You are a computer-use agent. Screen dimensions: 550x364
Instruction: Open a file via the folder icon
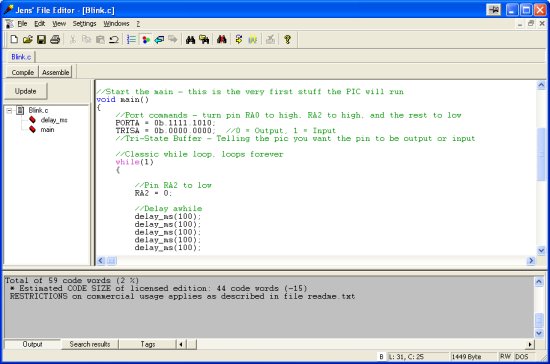pyautogui.click(x=28, y=39)
